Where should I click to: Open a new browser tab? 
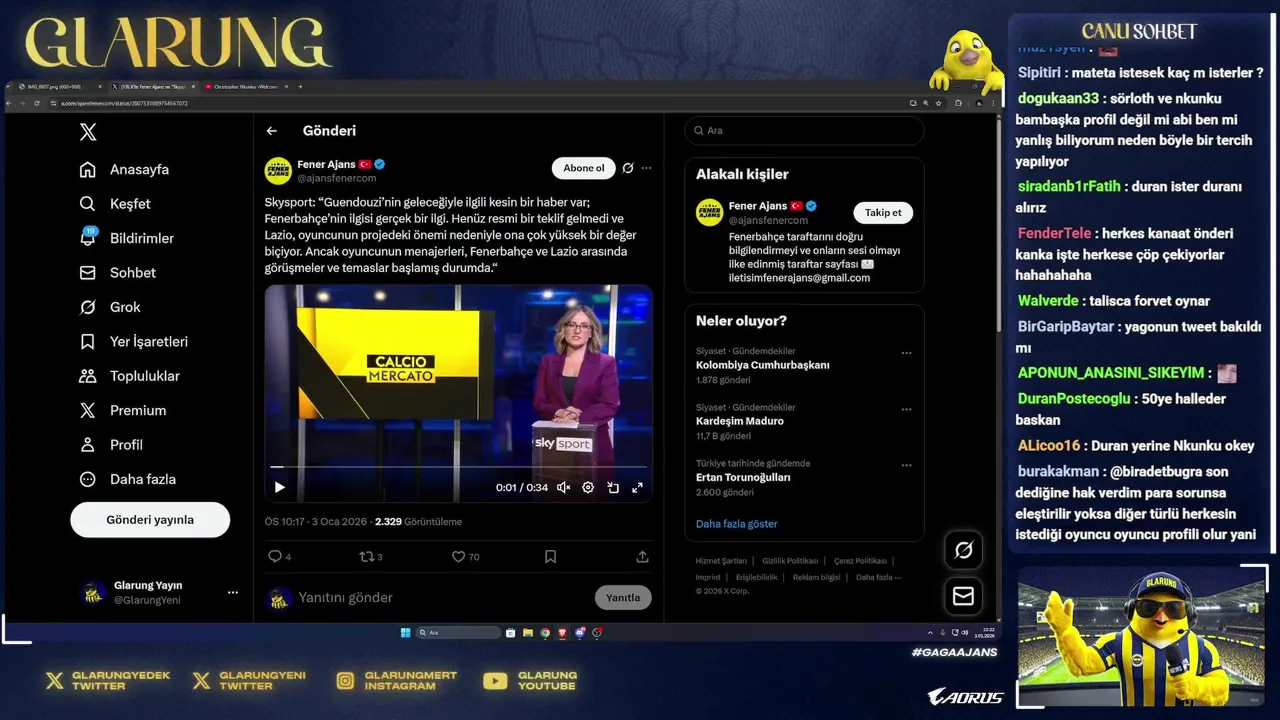pos(300,87)
